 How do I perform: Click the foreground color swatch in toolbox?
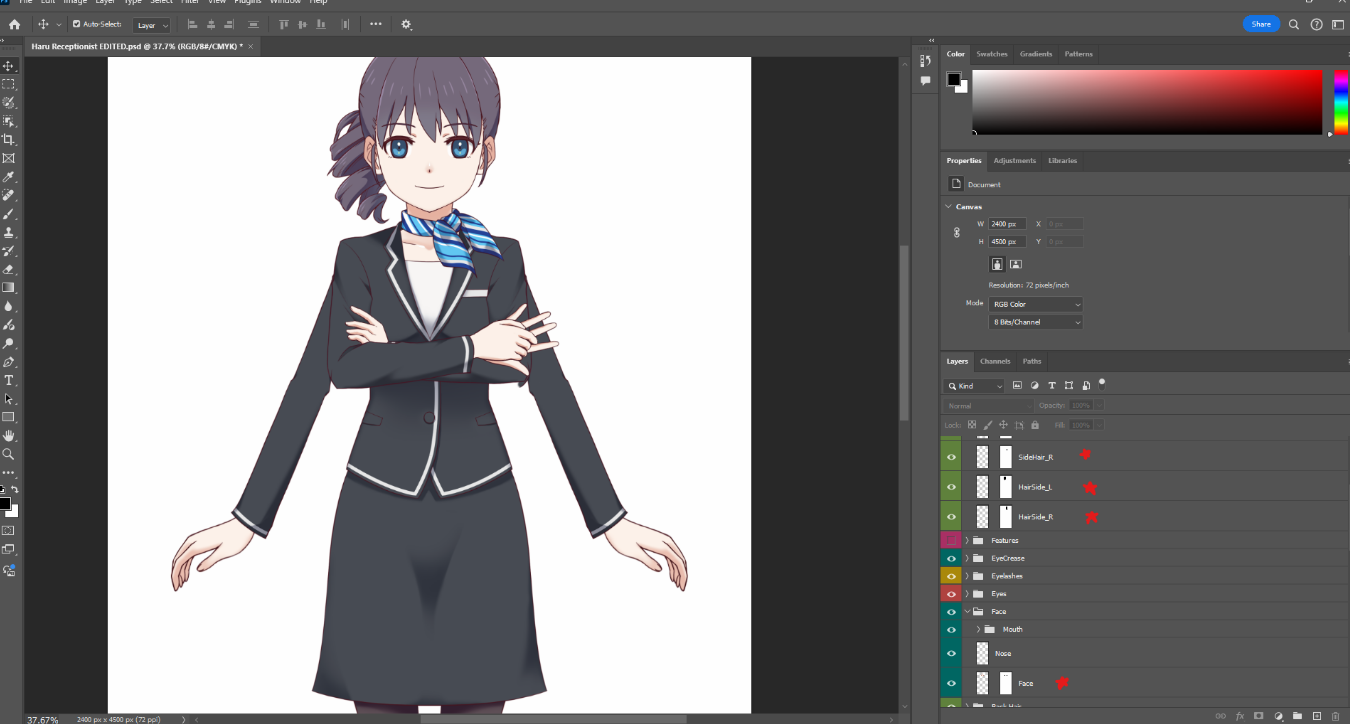tap(5, 503)
